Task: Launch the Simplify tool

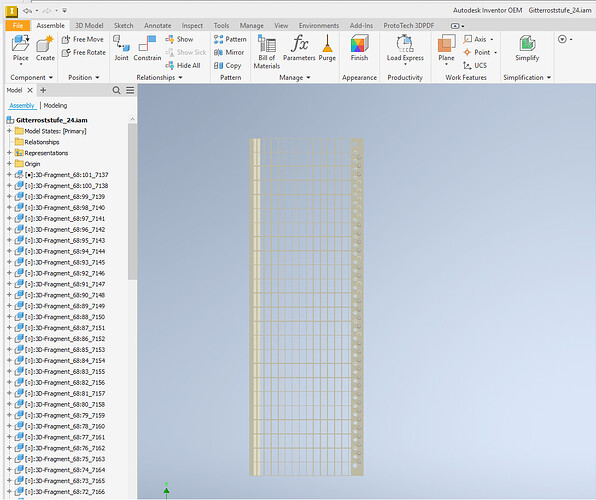Action: (x=527, y=48)
